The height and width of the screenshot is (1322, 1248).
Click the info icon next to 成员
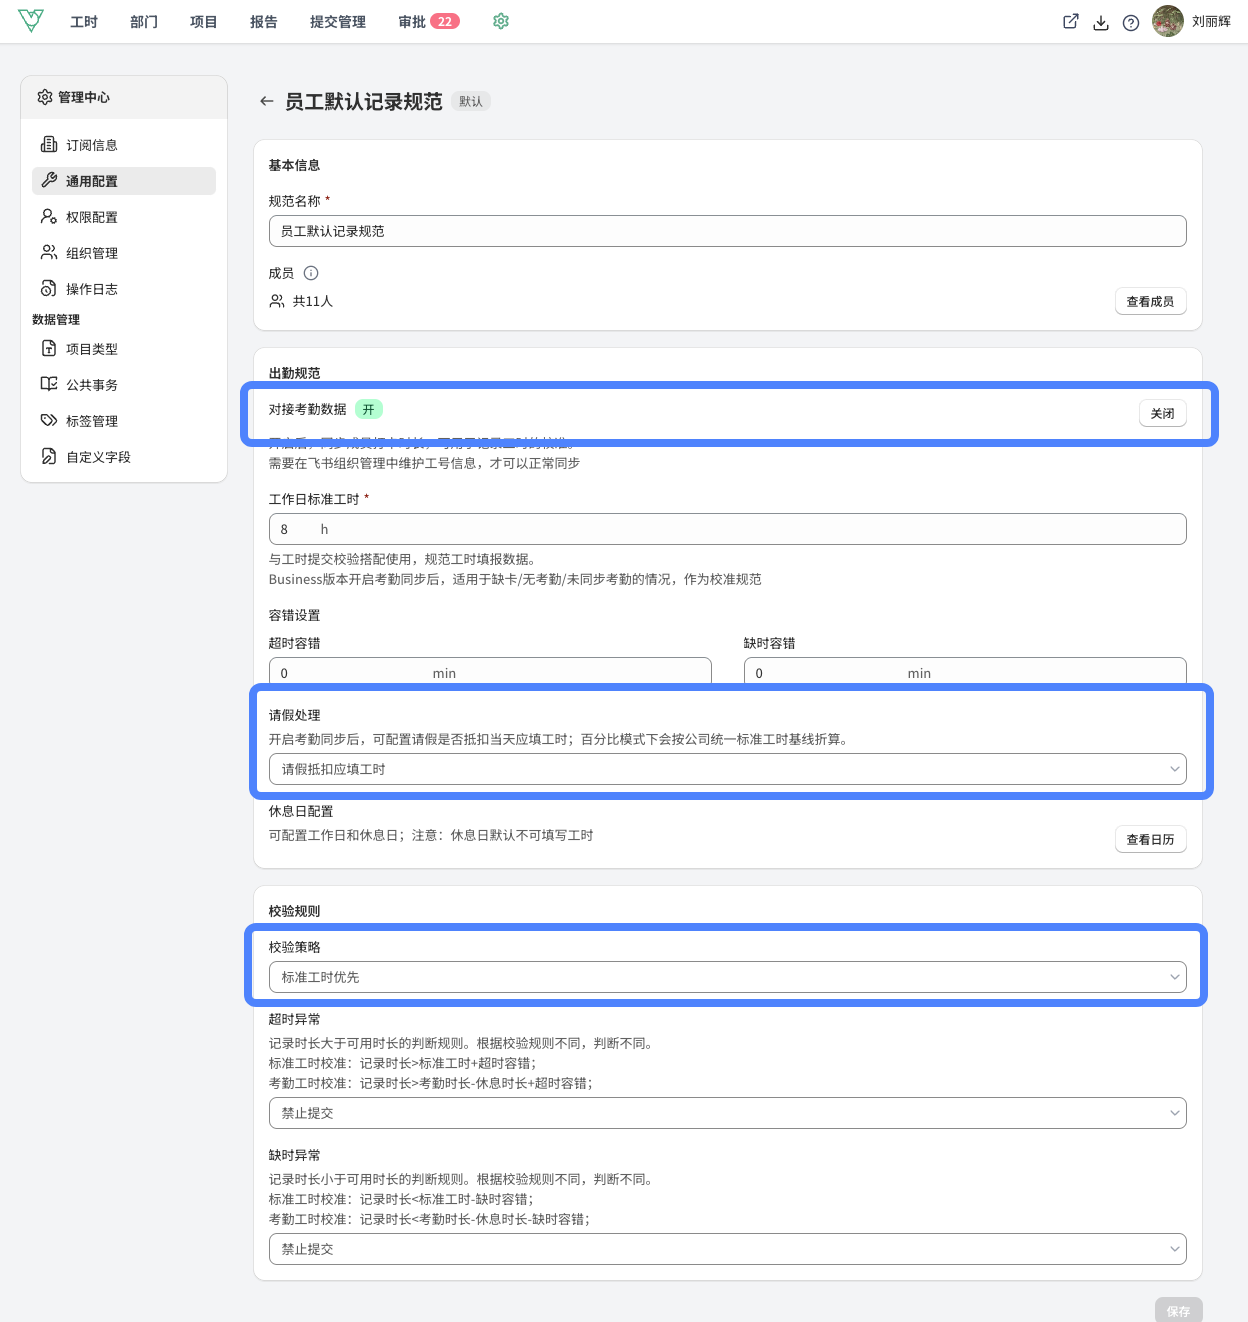click(x=311, y=273)
